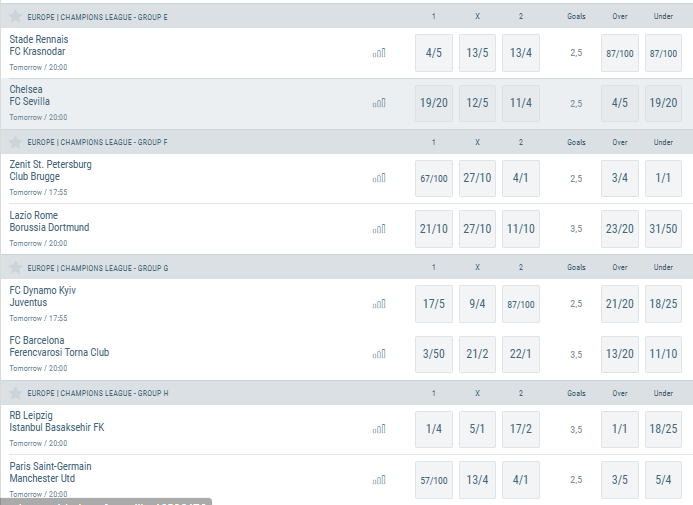
Task: Star the Champions League Group G section
Action: click(x=15, y=268)
